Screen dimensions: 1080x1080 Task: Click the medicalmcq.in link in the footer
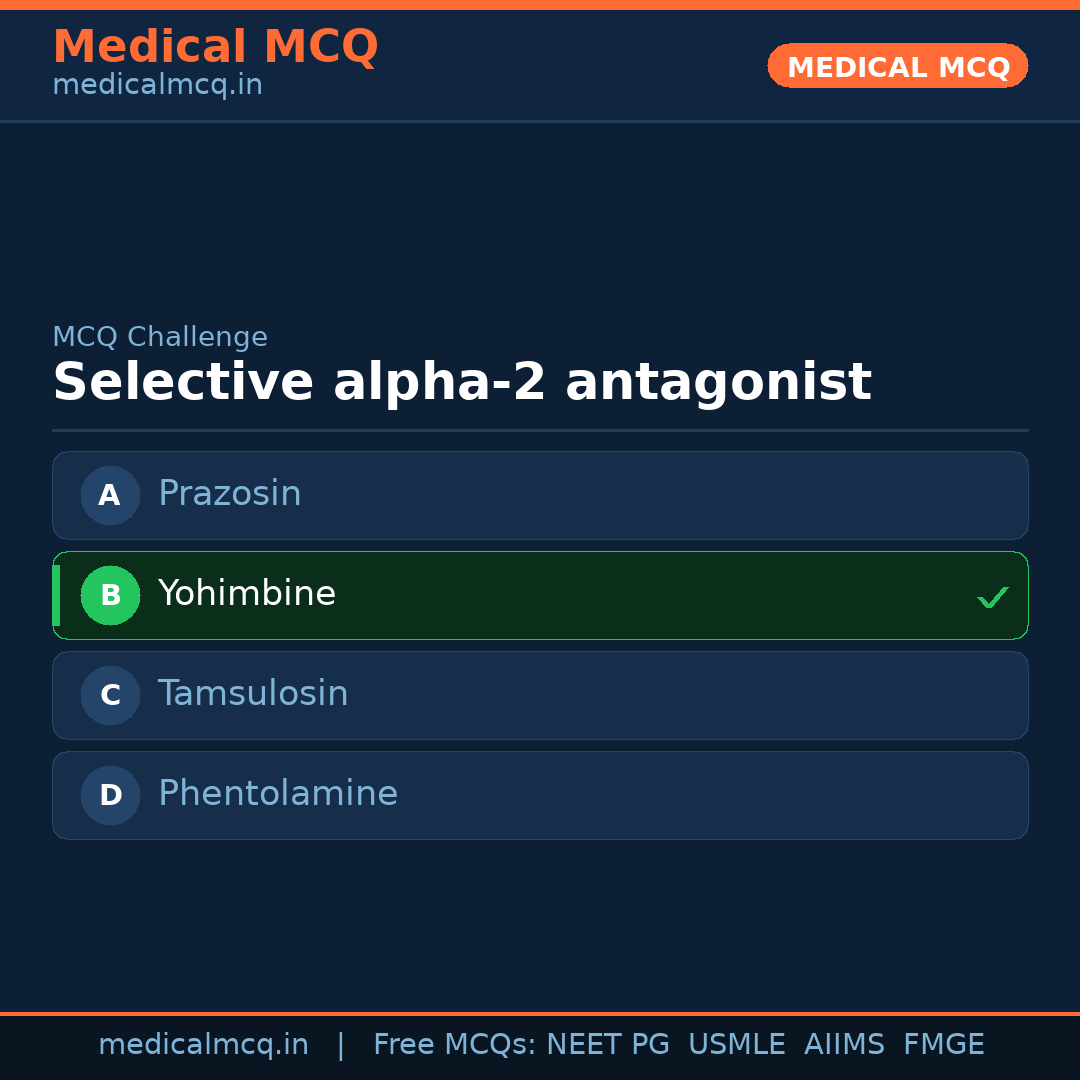[x=204, y=1044]
